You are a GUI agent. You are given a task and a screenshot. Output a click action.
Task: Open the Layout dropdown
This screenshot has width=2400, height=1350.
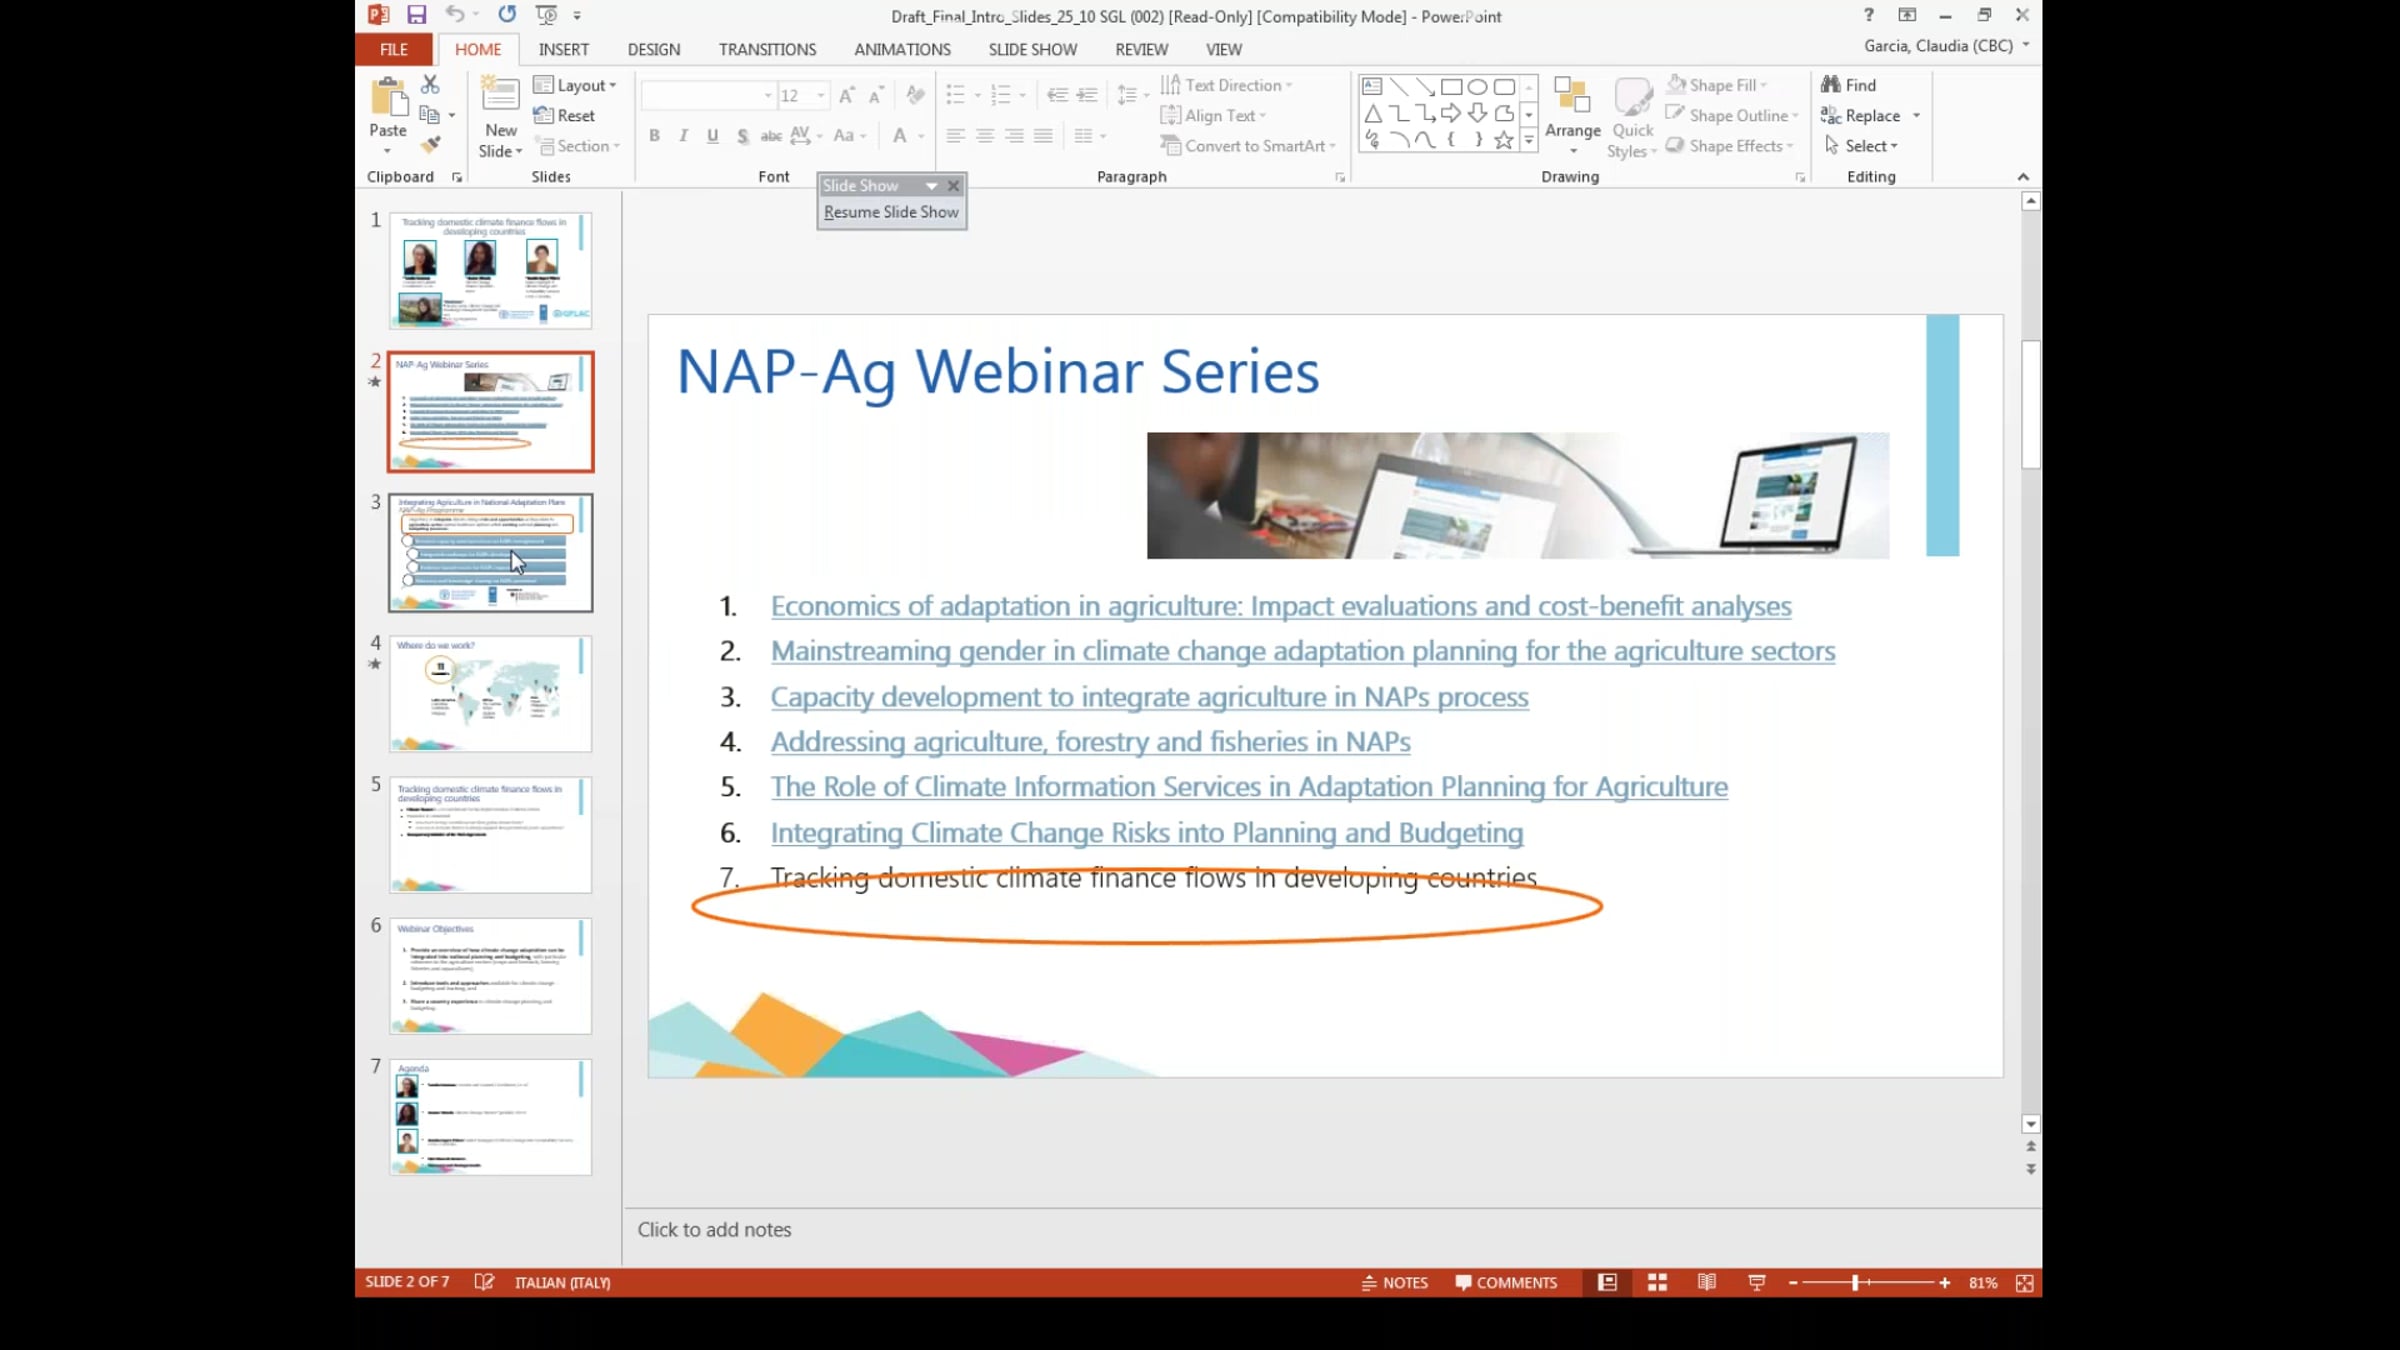point(576,85)
